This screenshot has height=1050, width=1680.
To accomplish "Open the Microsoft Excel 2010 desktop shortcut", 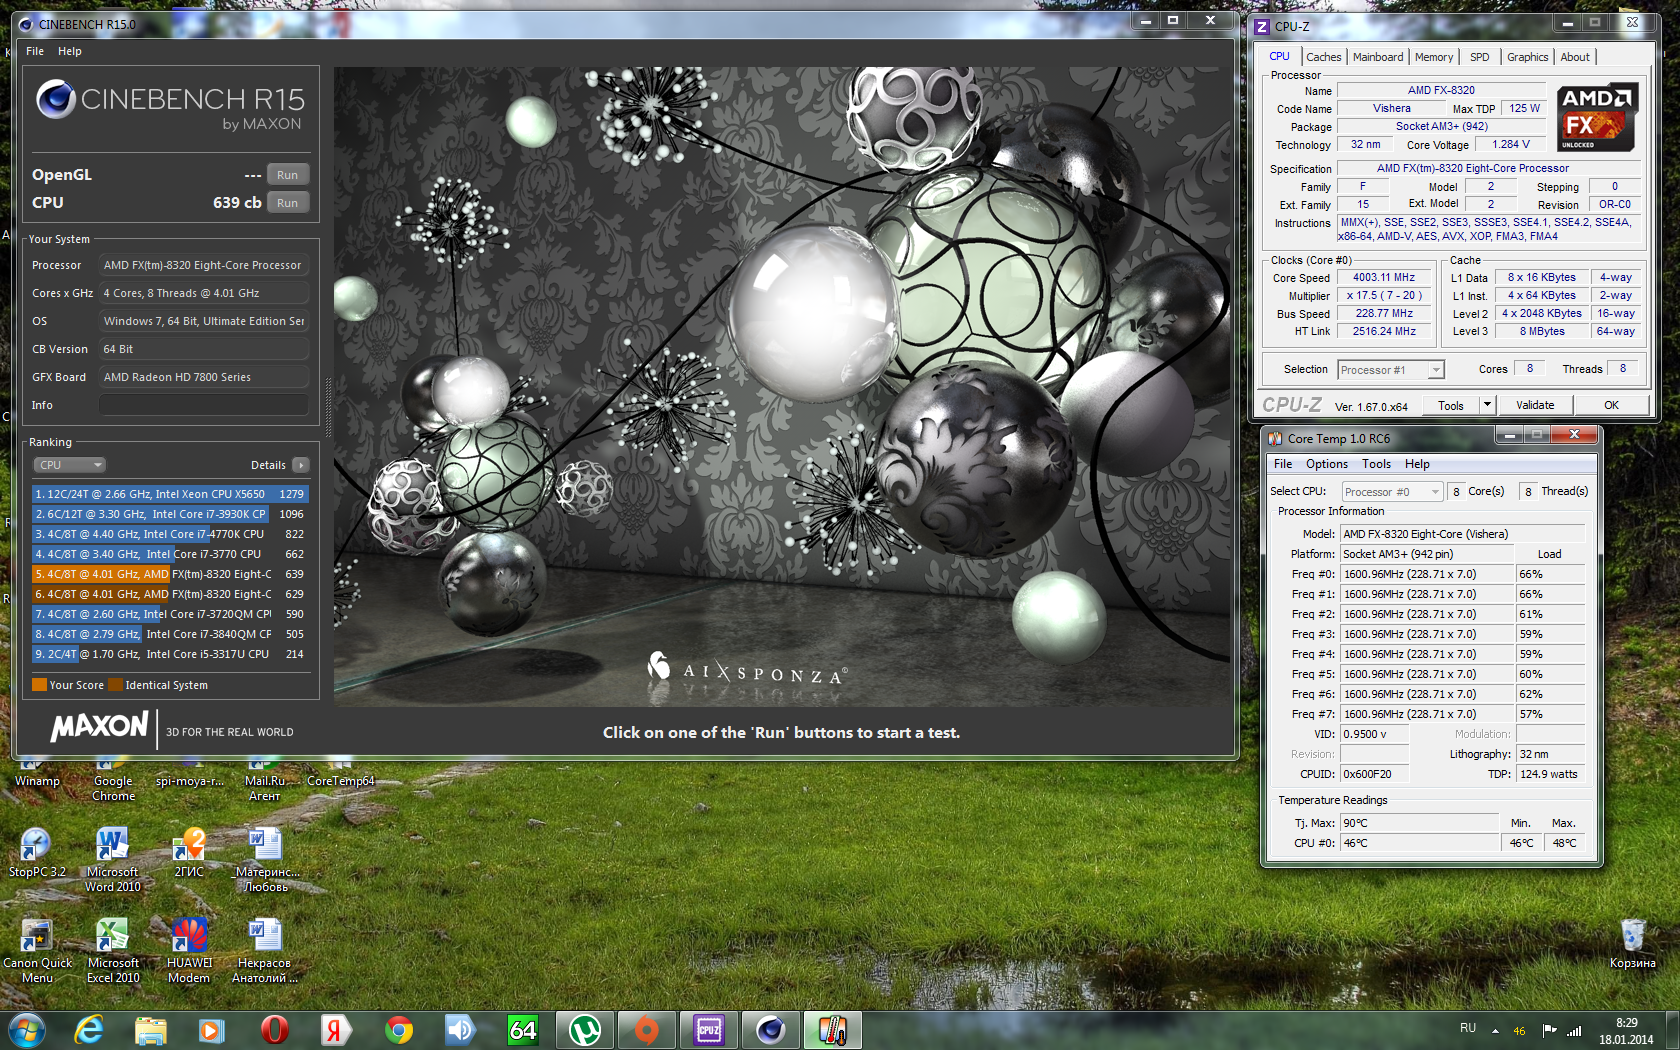I will [112, 951].
